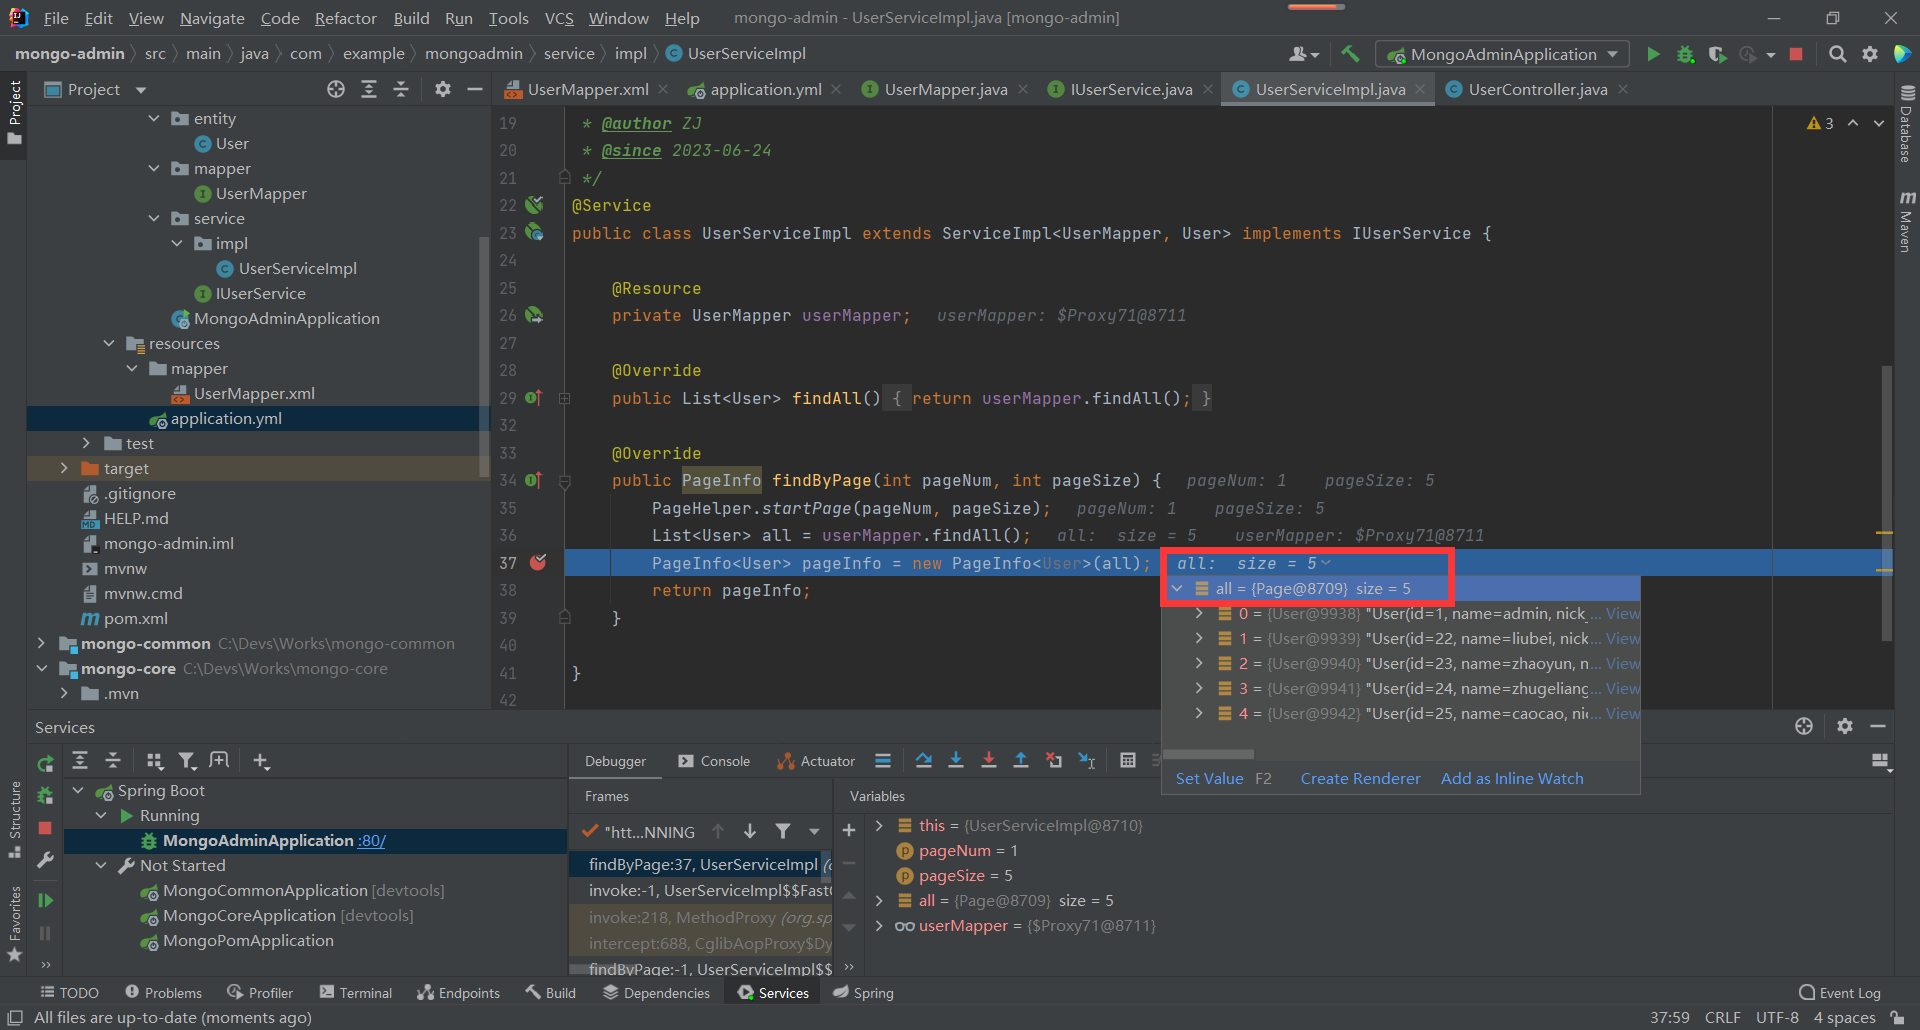1920x1030 pixels.
Task: Click Show Execution Point in debugger toolbar
Action: click(883, 761)
